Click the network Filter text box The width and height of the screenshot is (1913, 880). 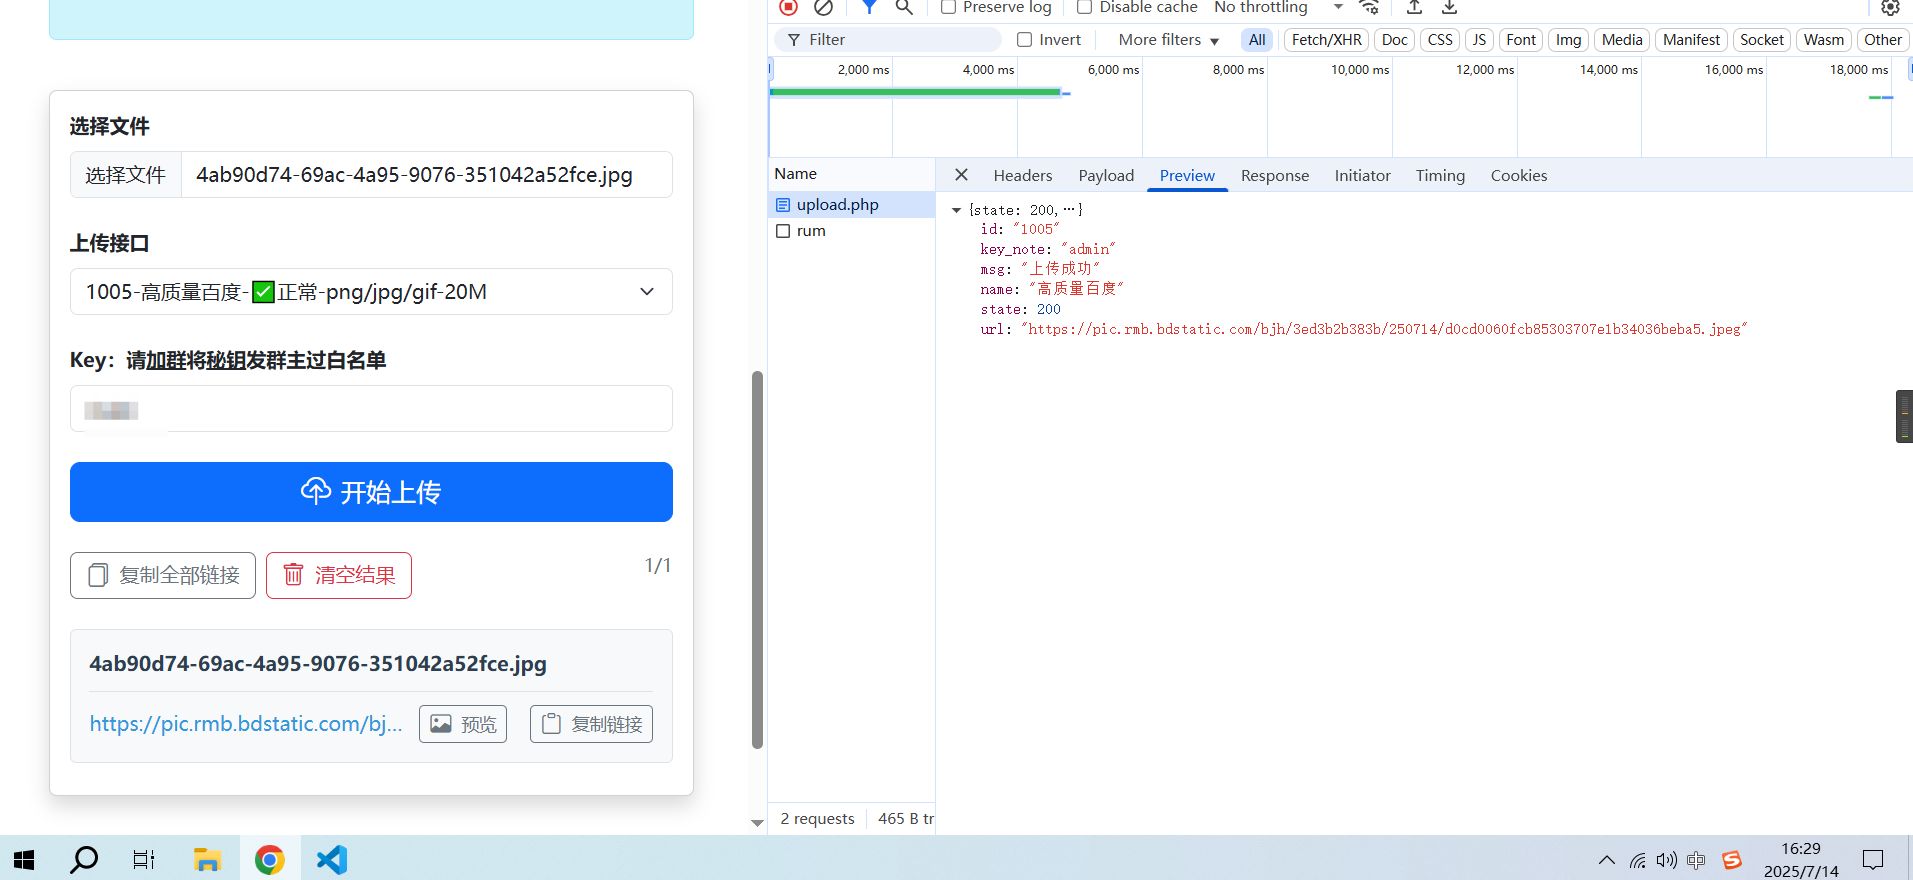[888, 40]
